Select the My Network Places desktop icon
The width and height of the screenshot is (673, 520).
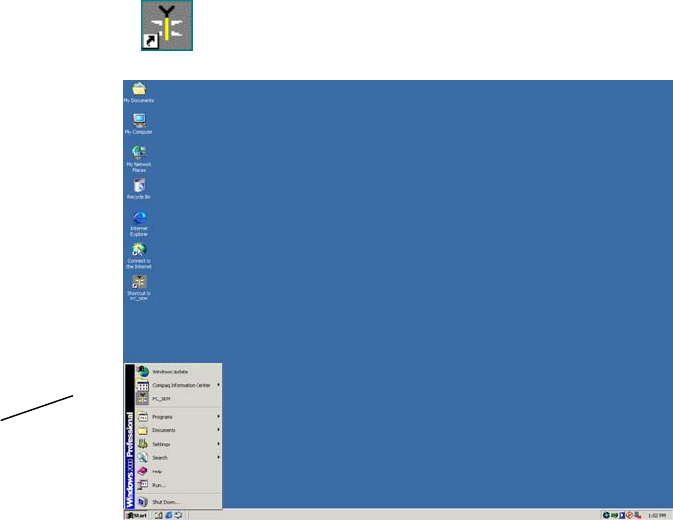coord(139,158)
